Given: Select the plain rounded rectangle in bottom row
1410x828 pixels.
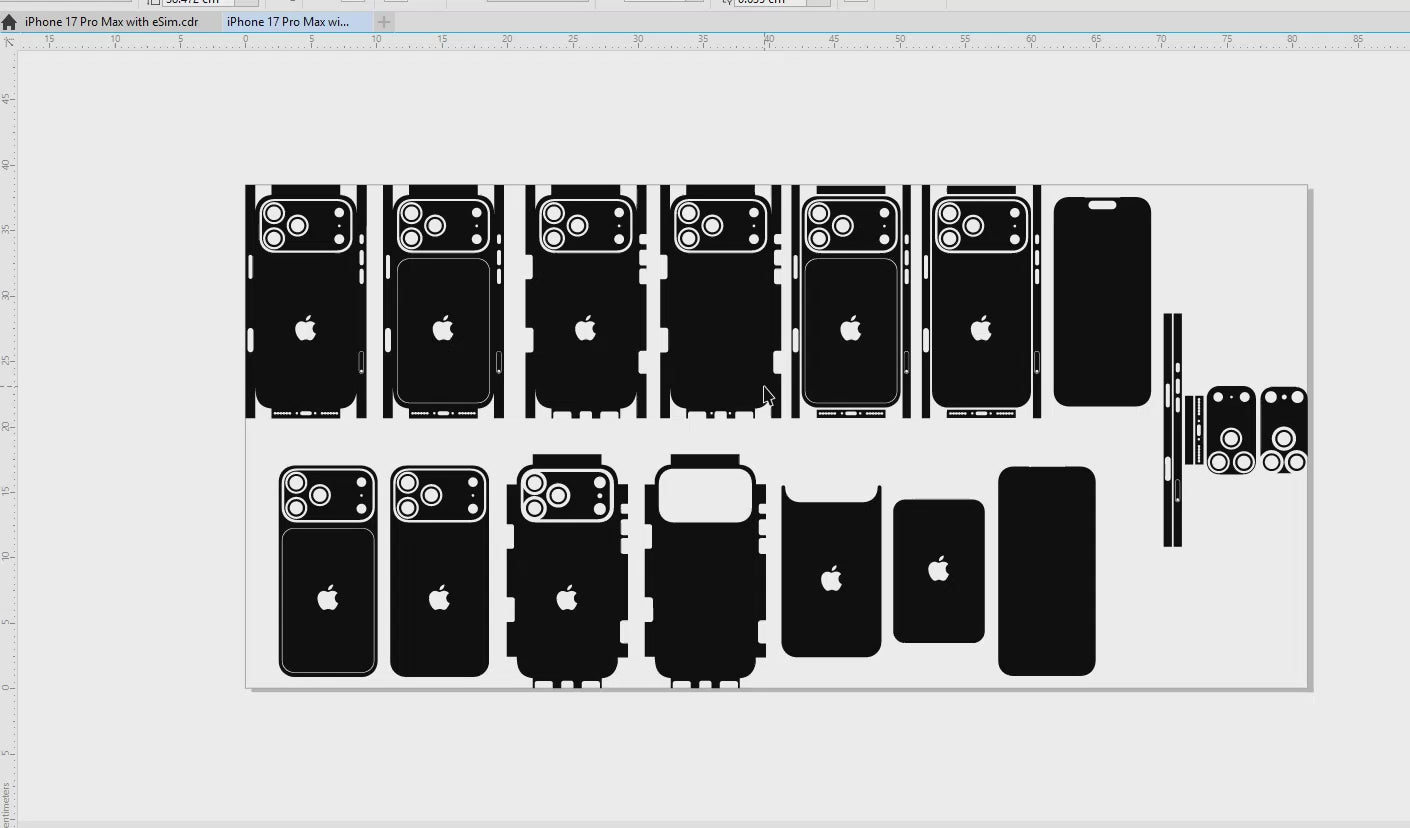Looking at the screenshot, I should (x=1046, y=570).
